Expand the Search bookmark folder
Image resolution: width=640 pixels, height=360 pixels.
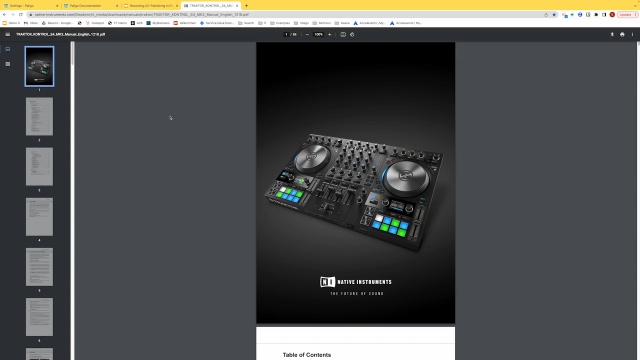[x=246, y=23]
